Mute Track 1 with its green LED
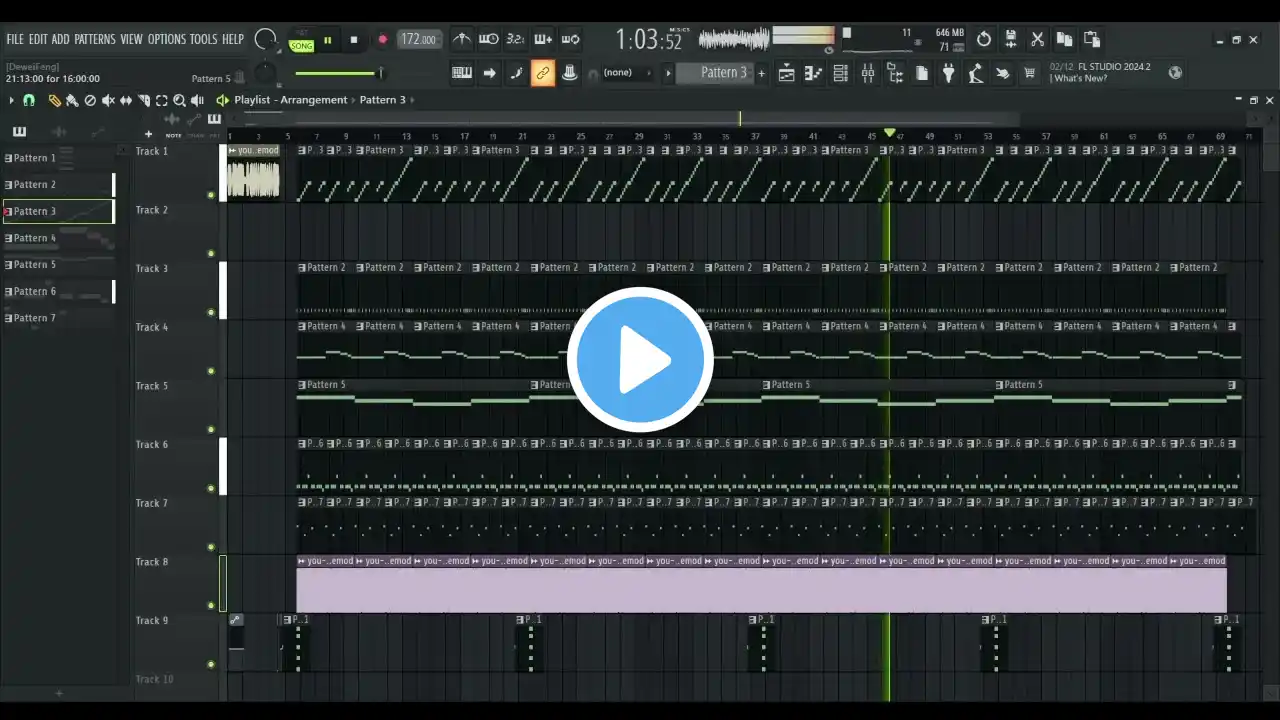The image size is (1280, 720). (211, 195)
